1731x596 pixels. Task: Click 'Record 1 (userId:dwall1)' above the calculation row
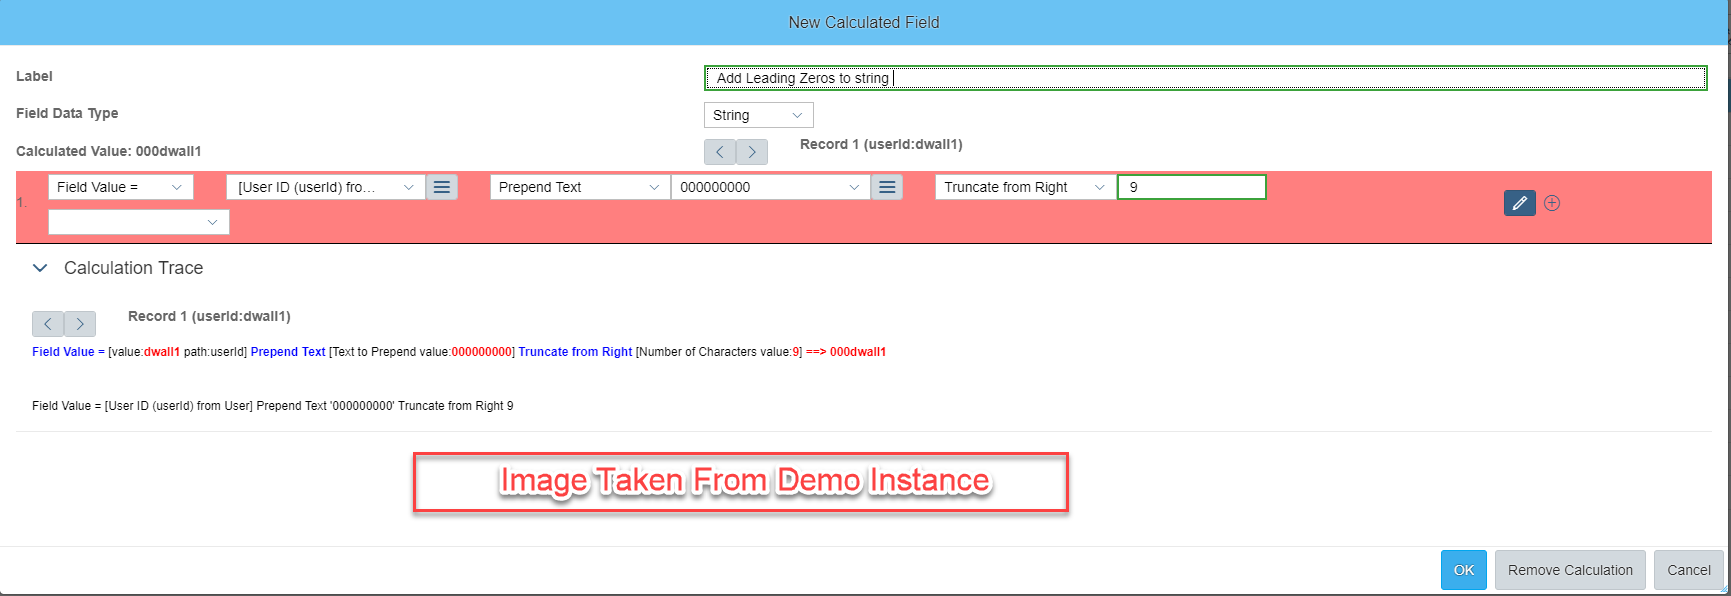881,144
